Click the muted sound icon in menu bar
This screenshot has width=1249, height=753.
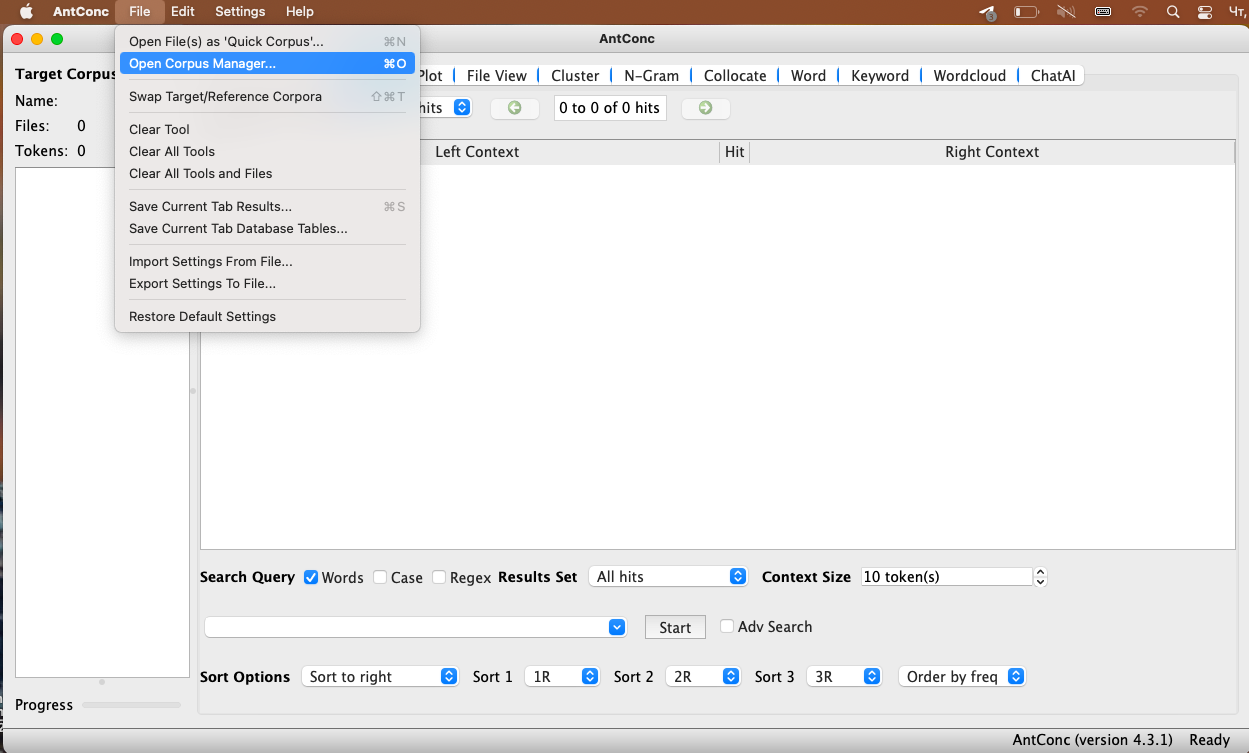coord(1066,12)
